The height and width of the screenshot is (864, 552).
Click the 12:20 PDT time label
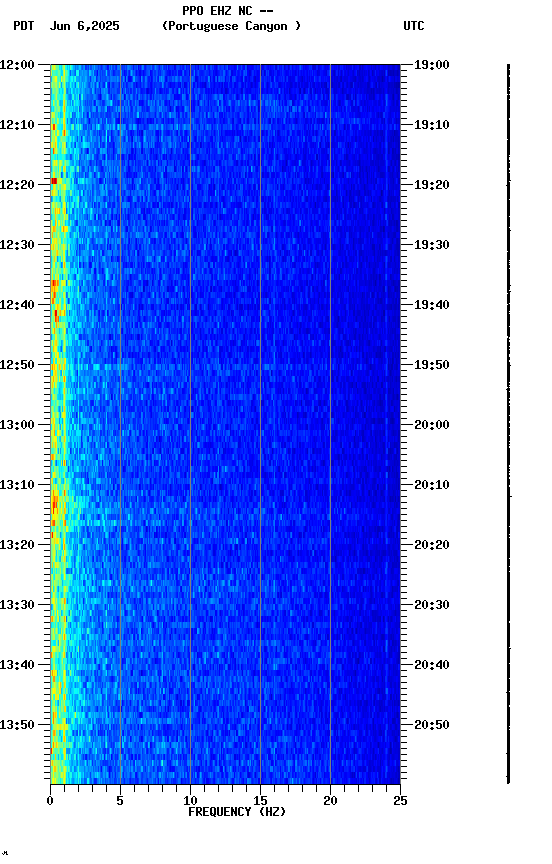tap(17, 185)
